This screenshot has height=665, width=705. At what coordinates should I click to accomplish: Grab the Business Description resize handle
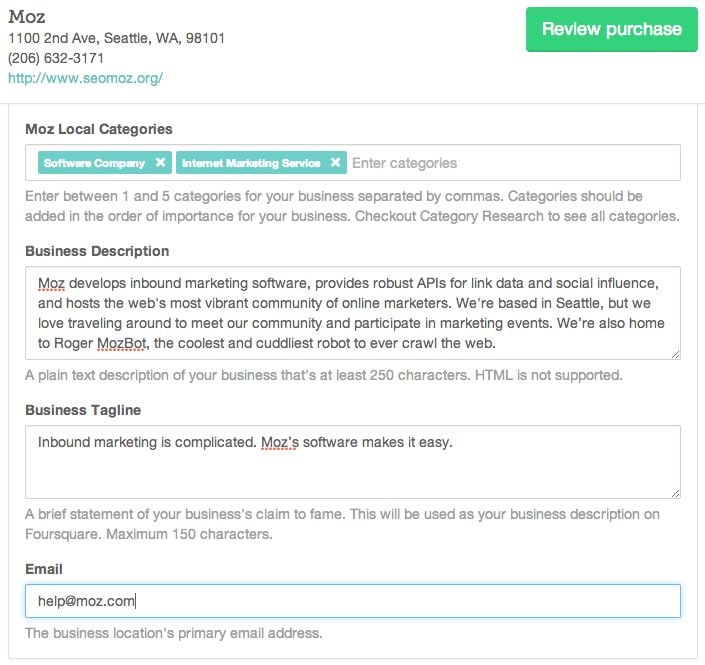(675, 354)
